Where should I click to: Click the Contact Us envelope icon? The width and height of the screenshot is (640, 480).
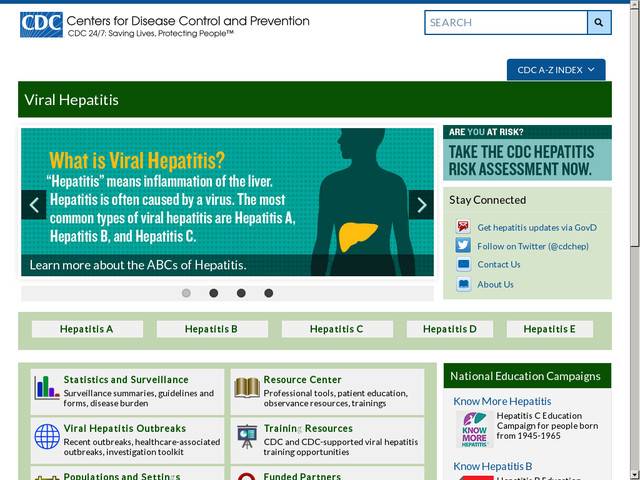(x=463, y=264)
